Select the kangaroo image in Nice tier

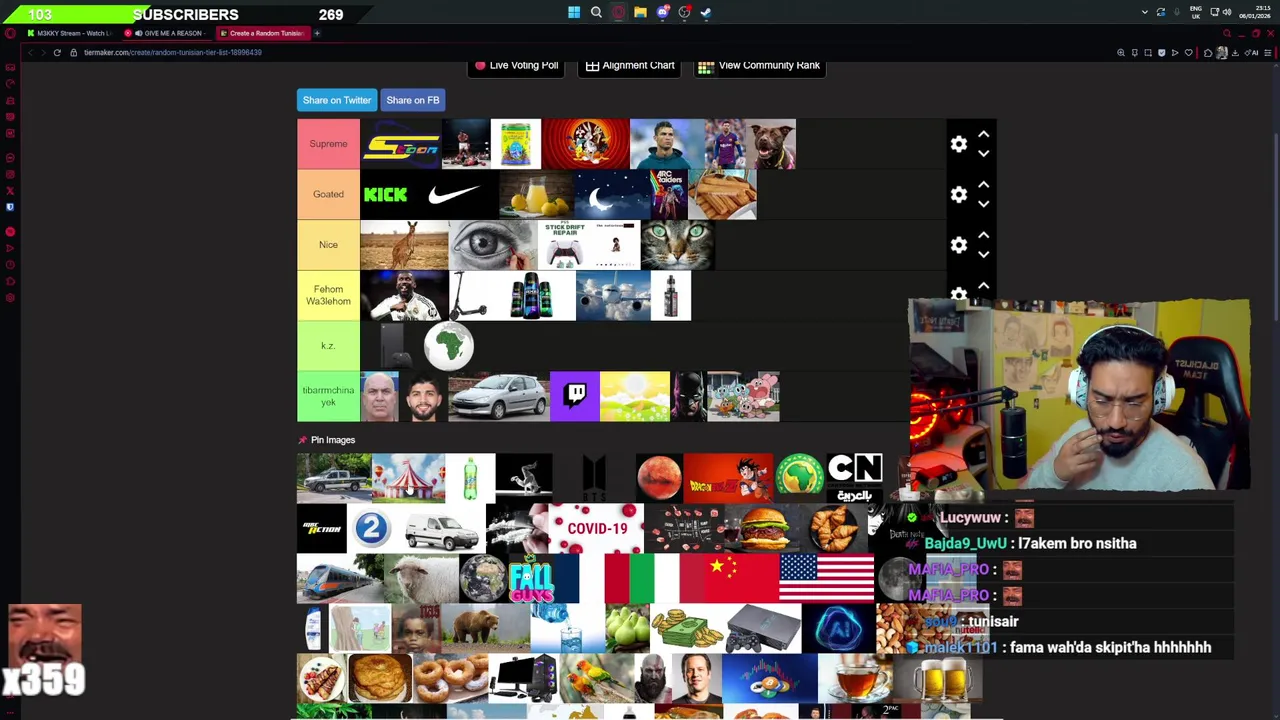tap(404, 245)
